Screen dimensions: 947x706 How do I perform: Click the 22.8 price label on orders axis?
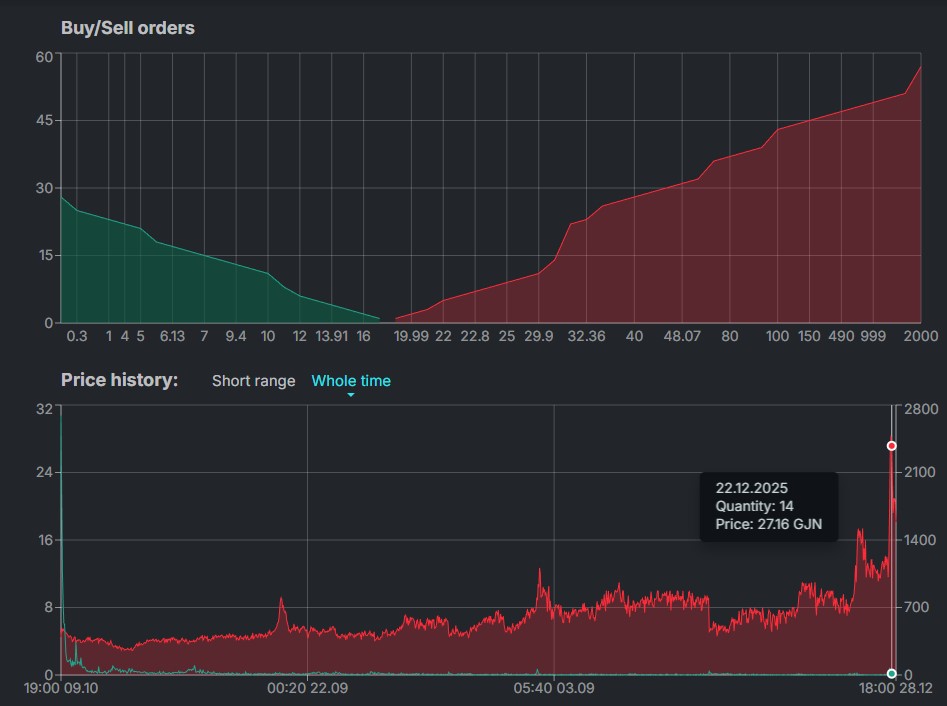(475, 336)
